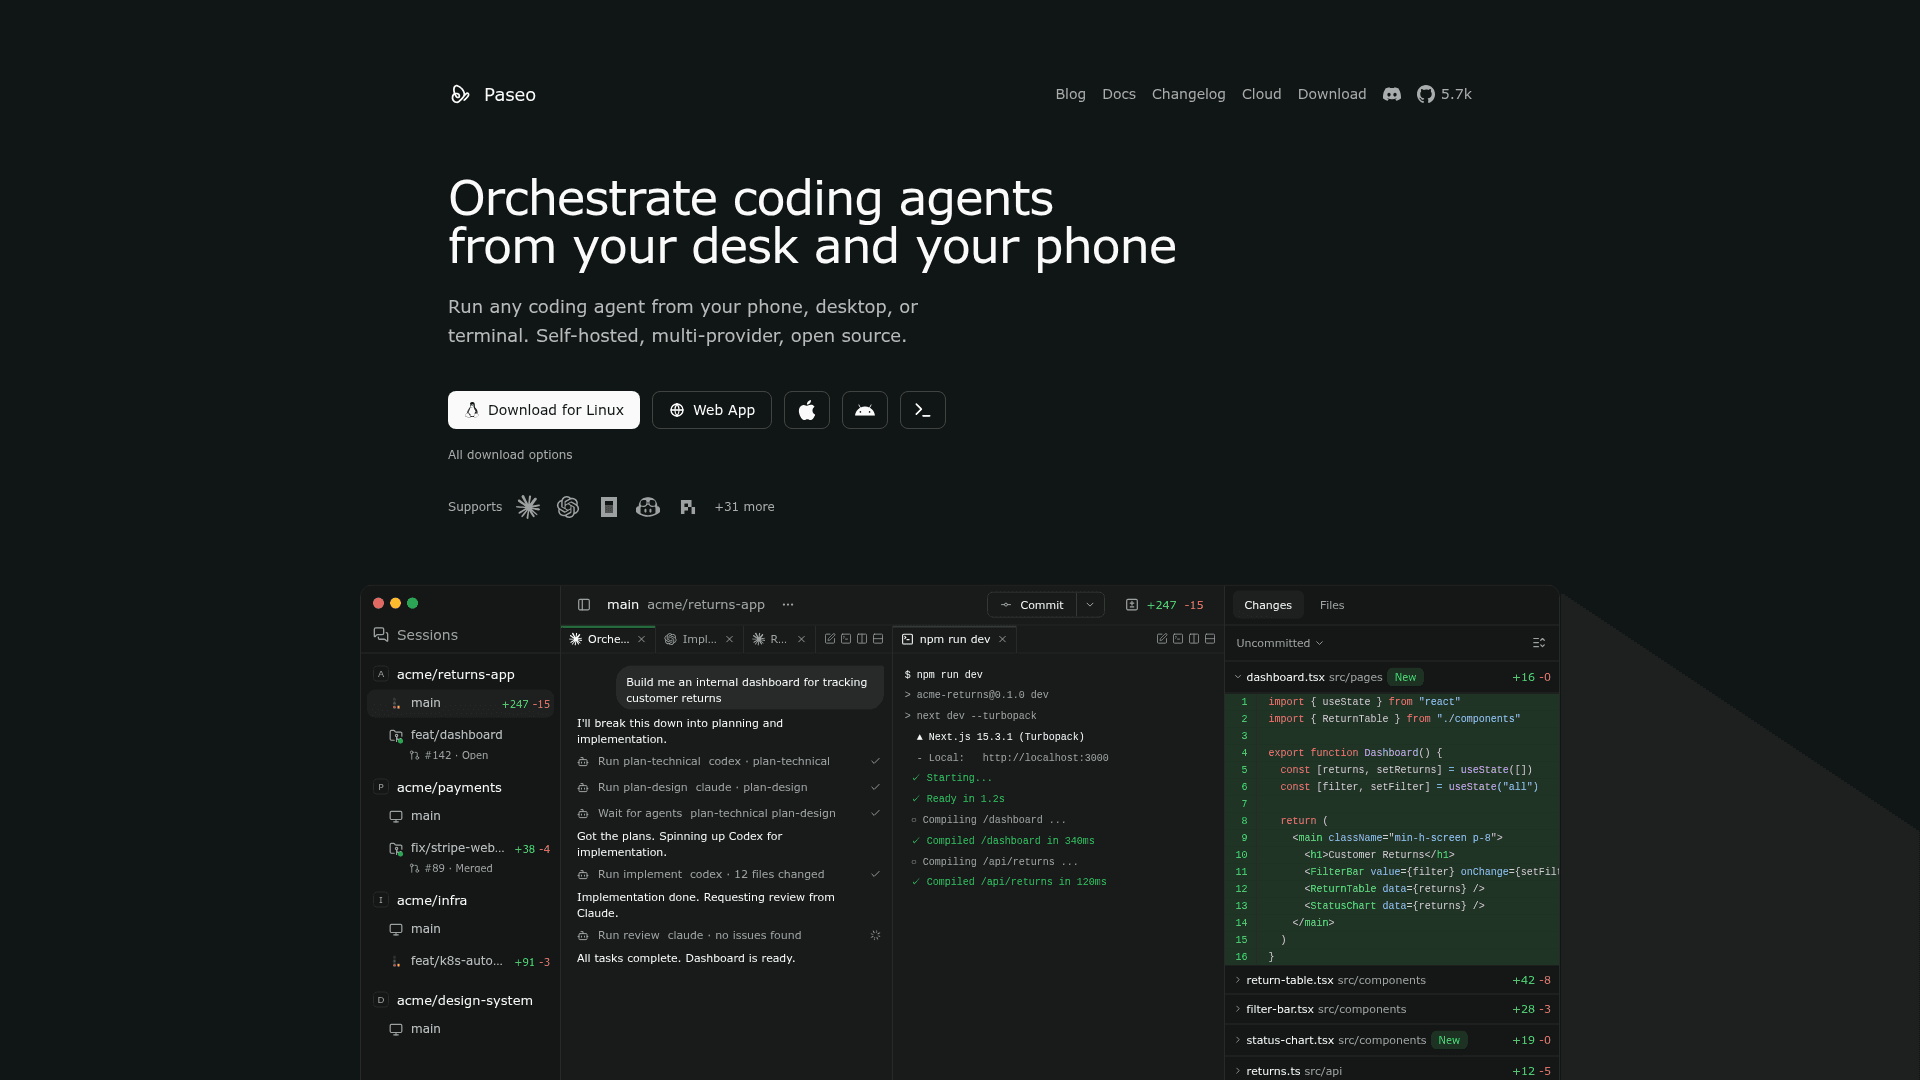Viewport: 1920px width, 1080px height.
Task: Click the Claude starburst icon beside Supports
Action: point(528,507)
